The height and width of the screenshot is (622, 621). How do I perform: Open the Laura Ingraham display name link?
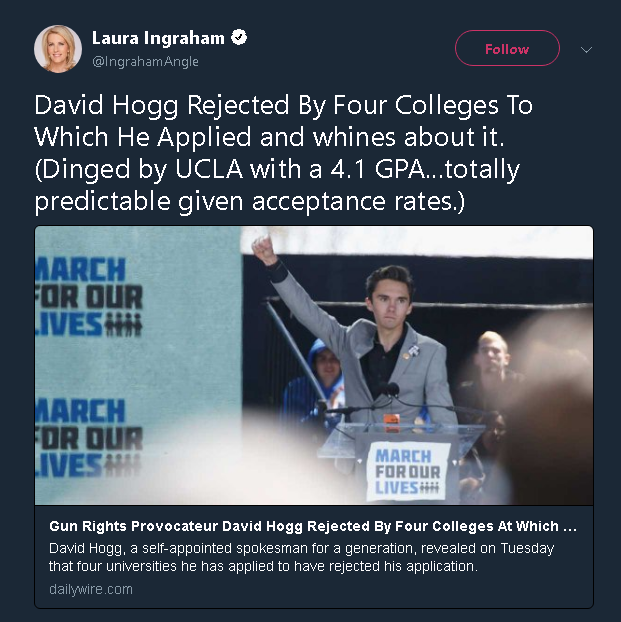[157, 39]
